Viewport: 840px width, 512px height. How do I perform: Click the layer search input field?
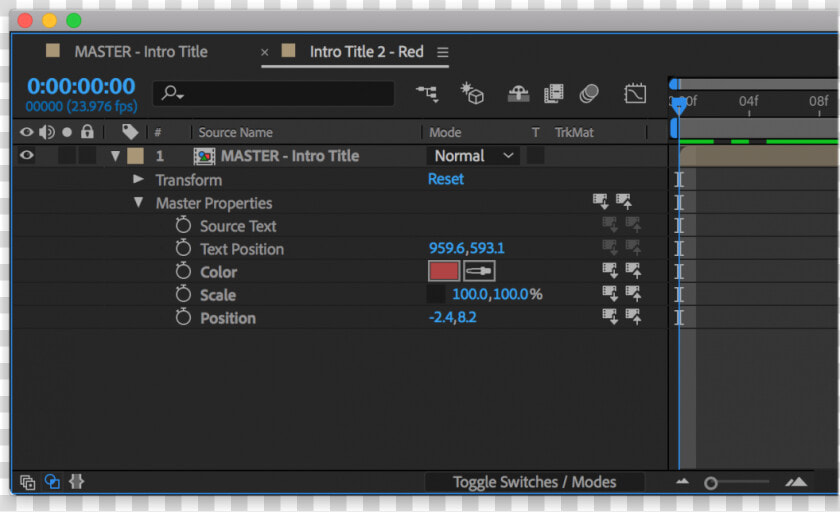pyautogui.click(x=274, y=93)
